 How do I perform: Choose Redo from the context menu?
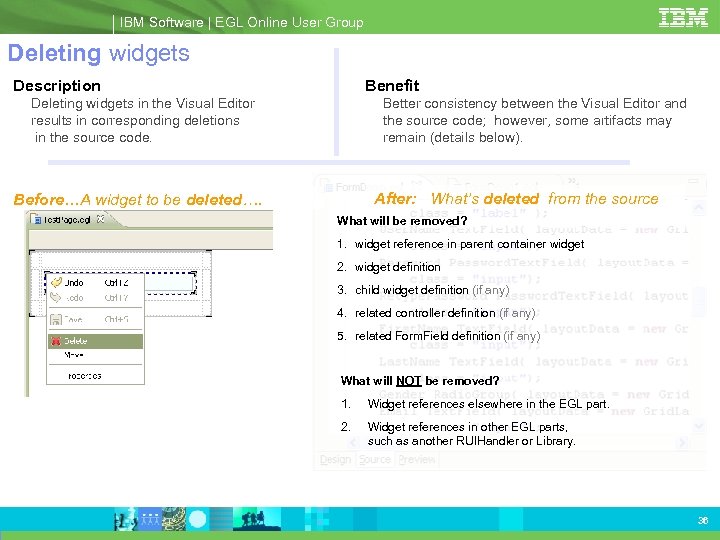tap(96, 298)
